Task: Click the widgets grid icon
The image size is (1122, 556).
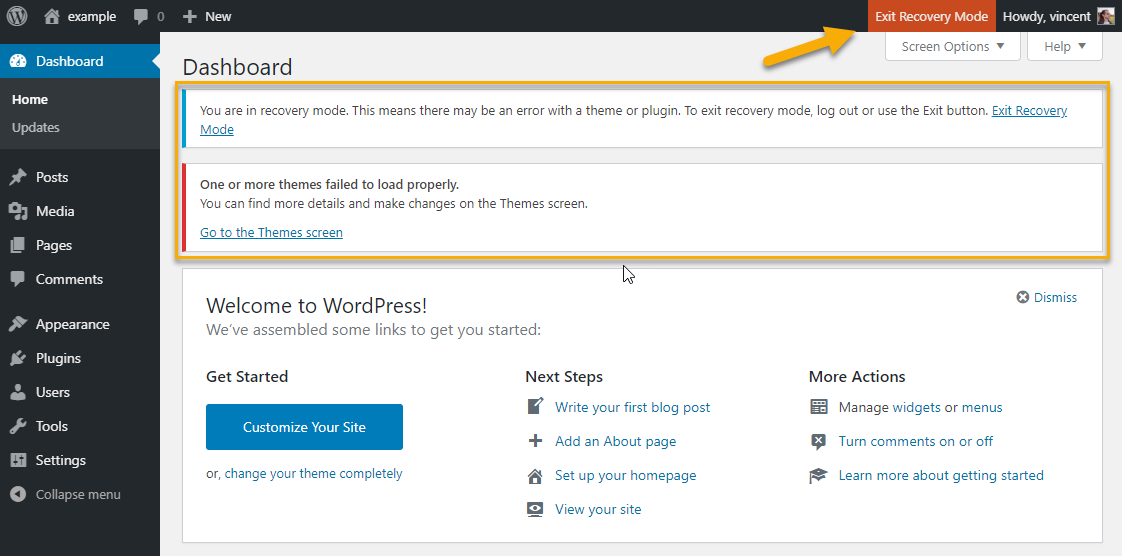Action: point(819,407)
